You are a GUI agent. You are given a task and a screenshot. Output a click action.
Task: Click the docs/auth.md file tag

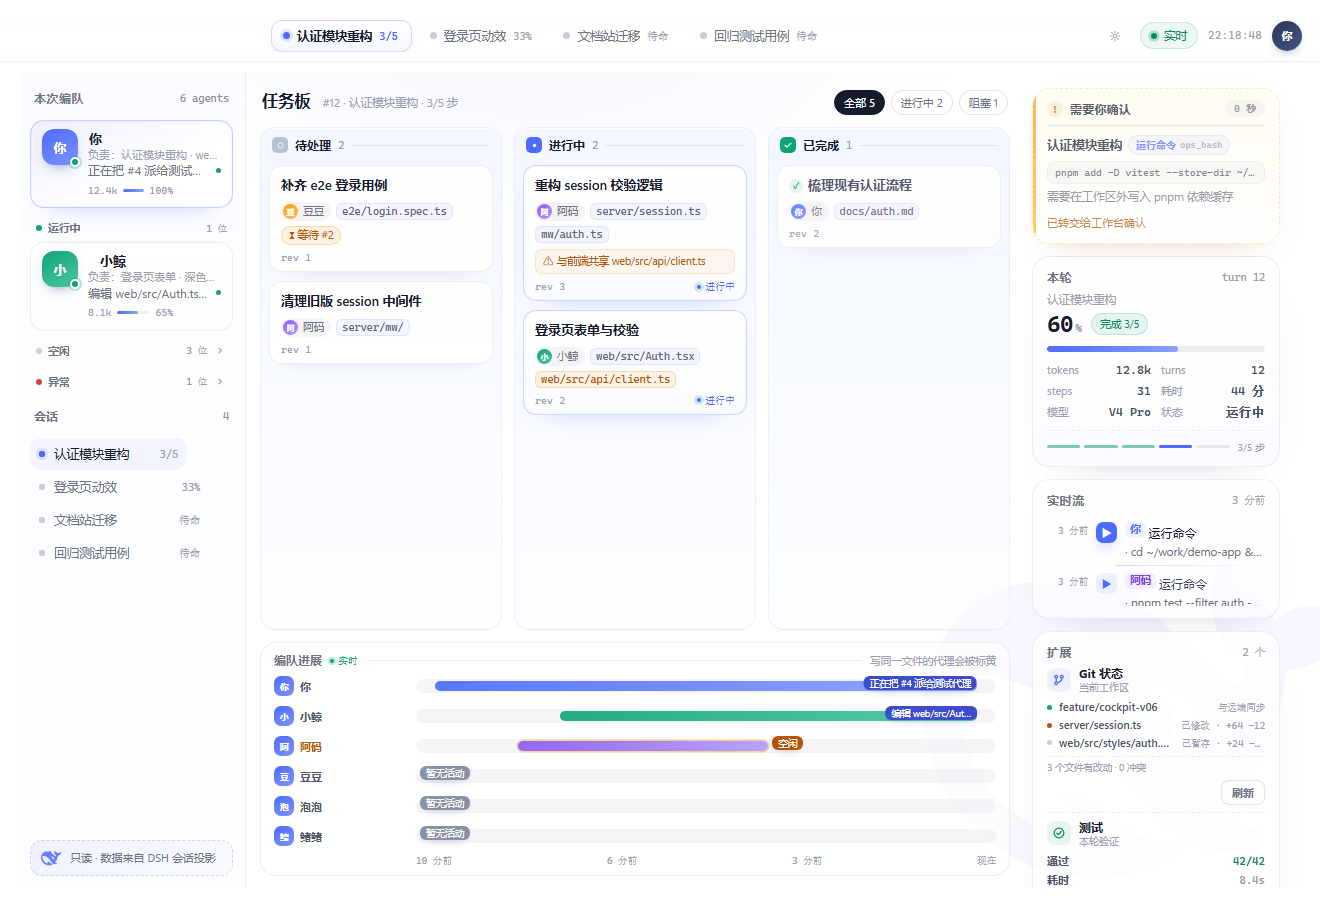[x=876, y=211]
